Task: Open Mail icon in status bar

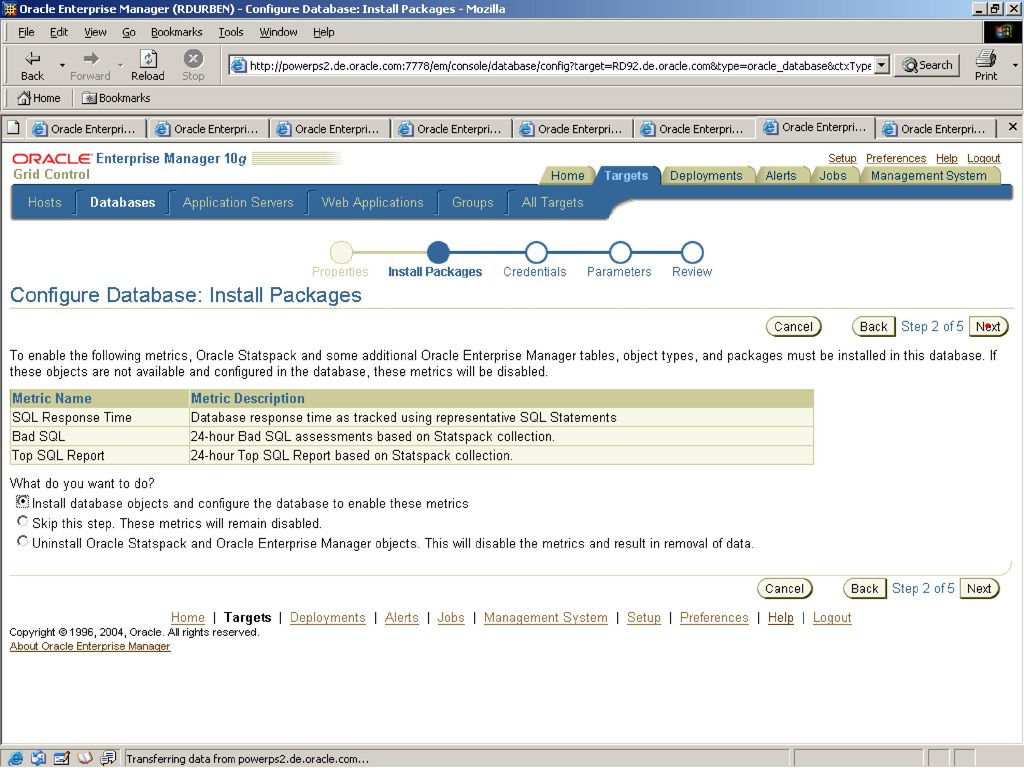Action: [39, 758]
